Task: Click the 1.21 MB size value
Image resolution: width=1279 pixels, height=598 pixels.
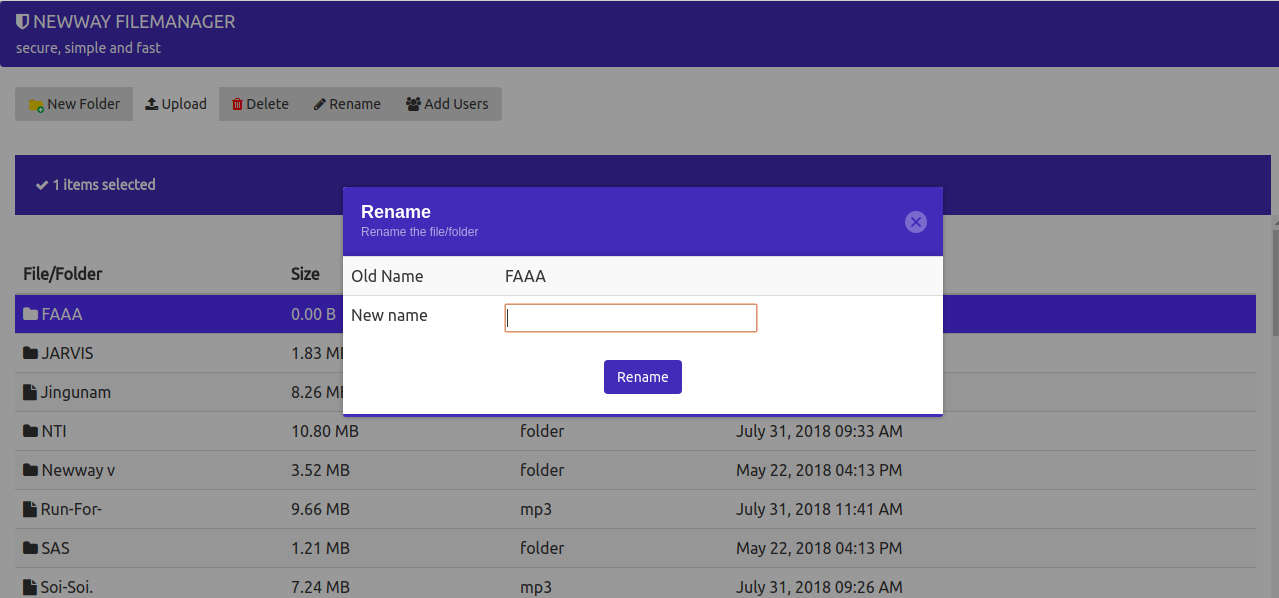Action: [320, 548]
